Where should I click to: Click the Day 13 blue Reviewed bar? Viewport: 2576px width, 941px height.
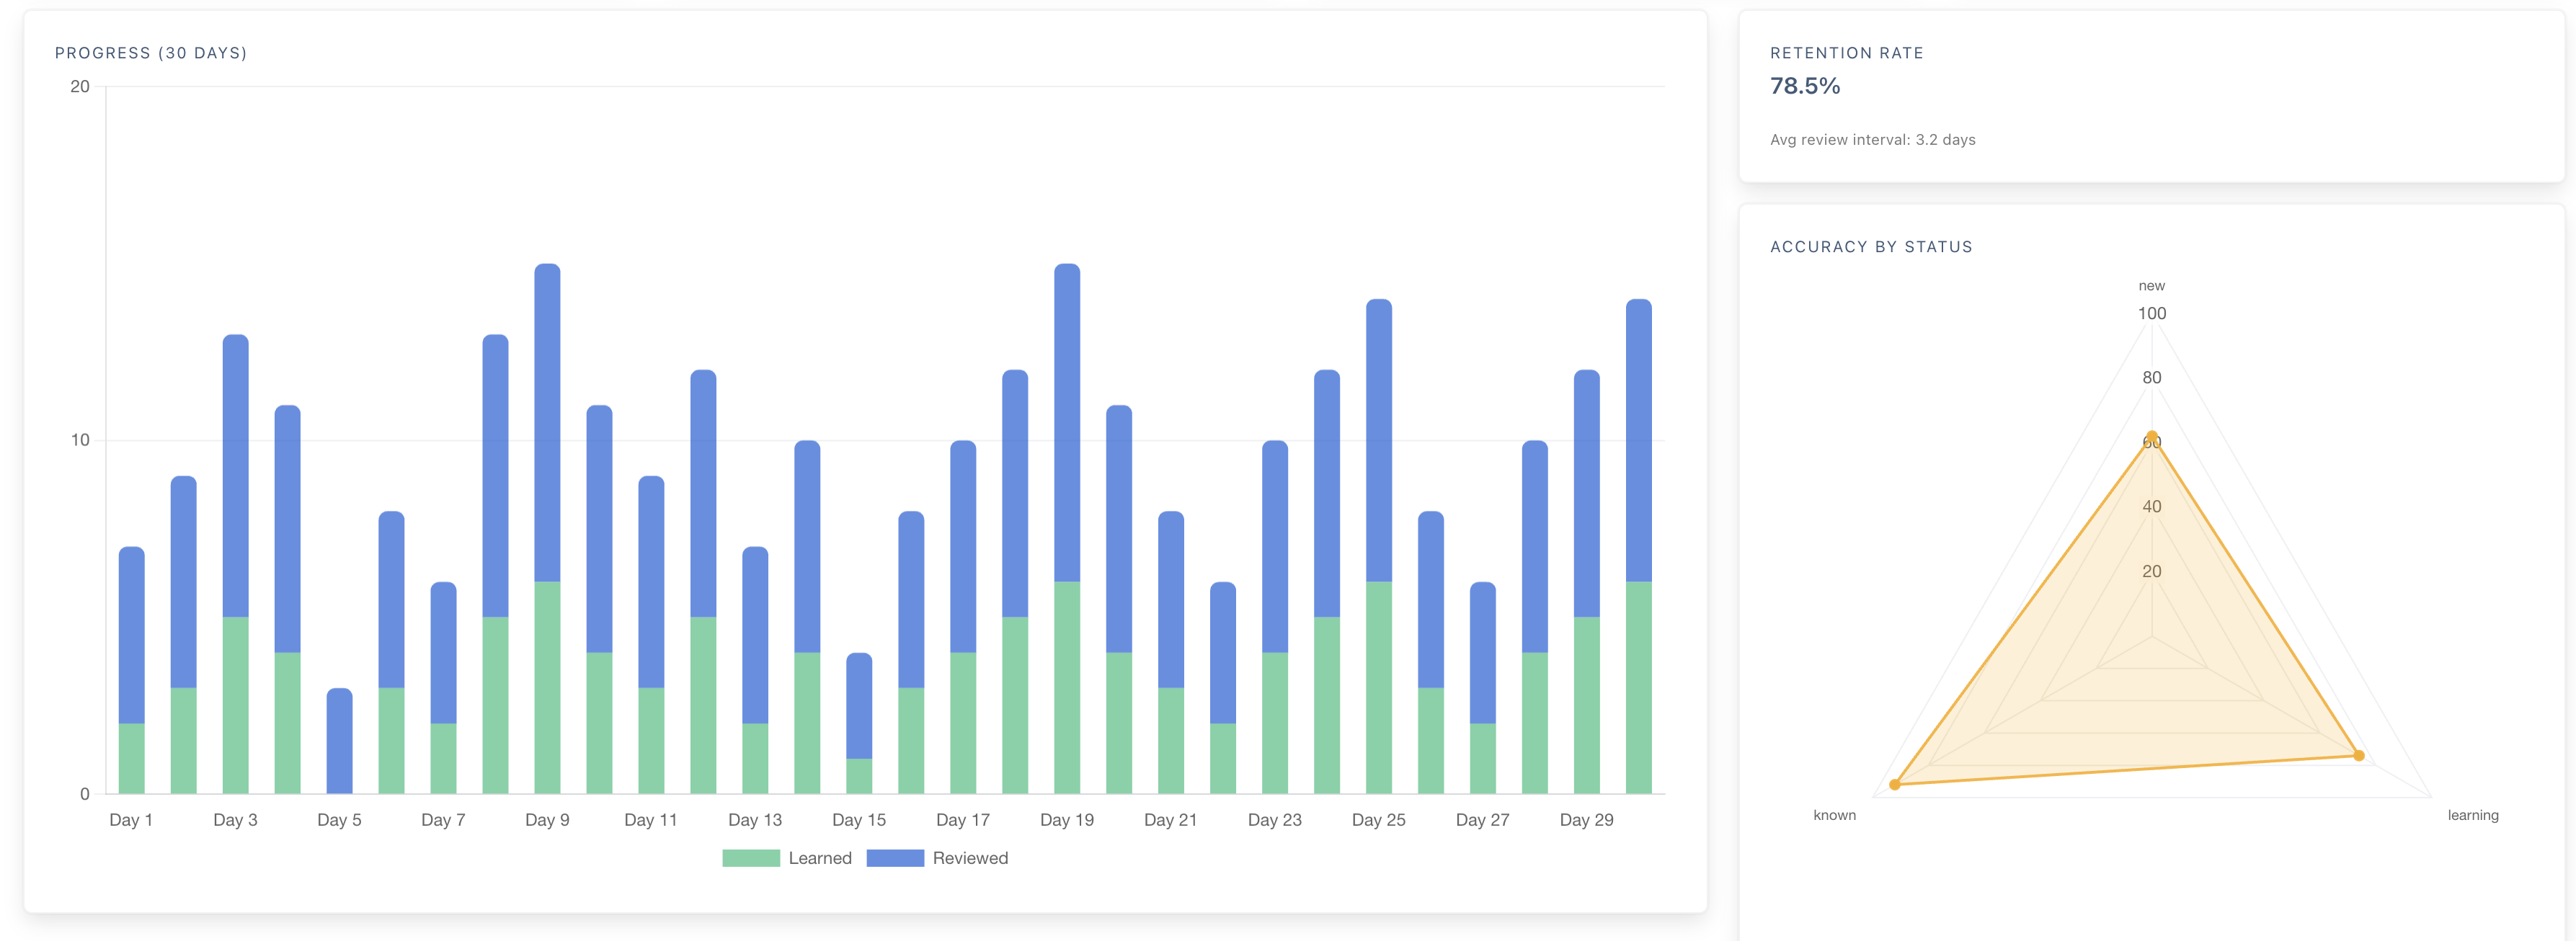755,635
